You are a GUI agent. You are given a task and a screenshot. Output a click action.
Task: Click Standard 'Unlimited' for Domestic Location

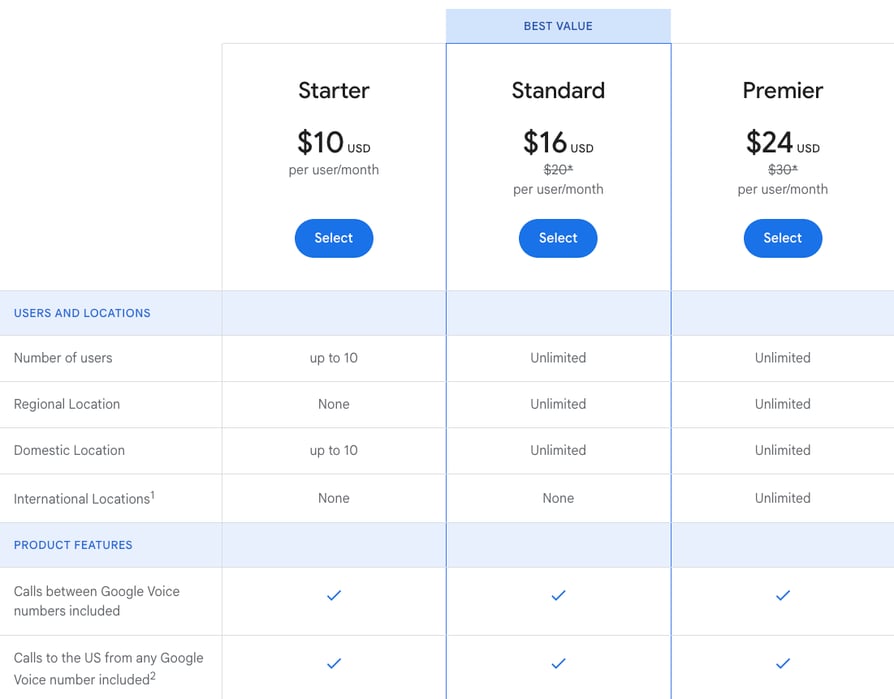coord(558,450)
